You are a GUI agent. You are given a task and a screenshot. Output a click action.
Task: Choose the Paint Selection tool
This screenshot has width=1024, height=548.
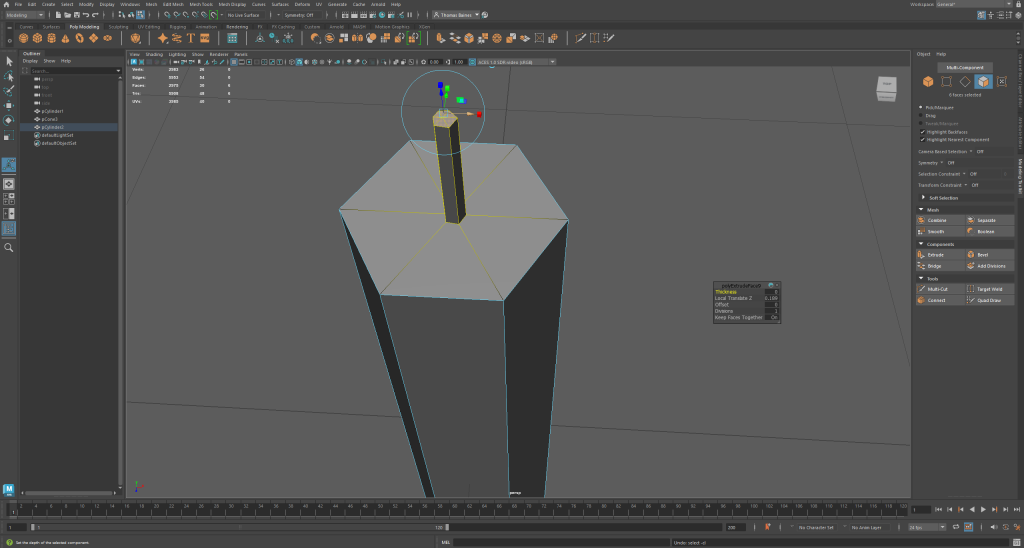tap(9, 90)
